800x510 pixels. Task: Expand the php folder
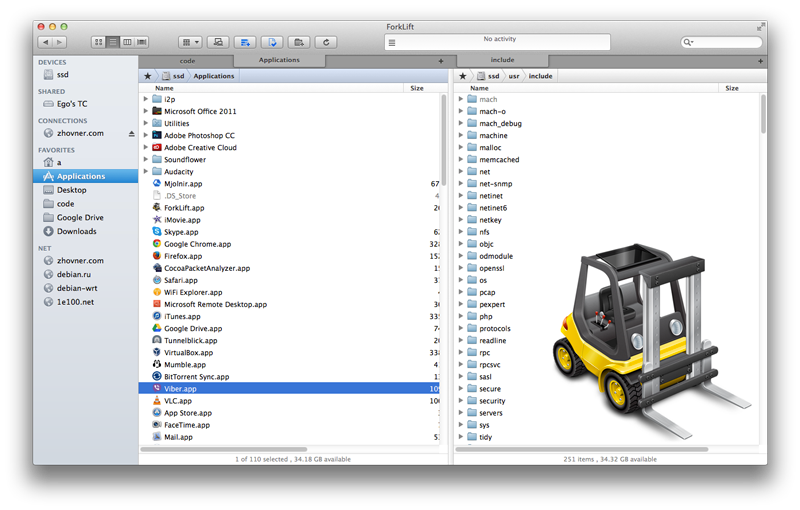pos(461,316)
